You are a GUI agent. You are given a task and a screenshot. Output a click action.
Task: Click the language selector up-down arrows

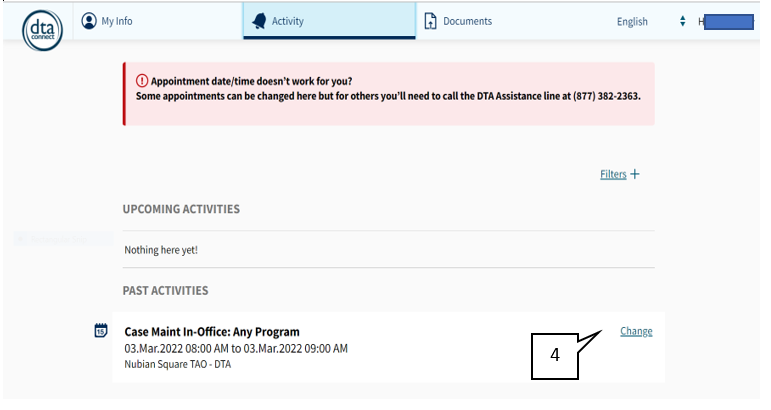682,21
